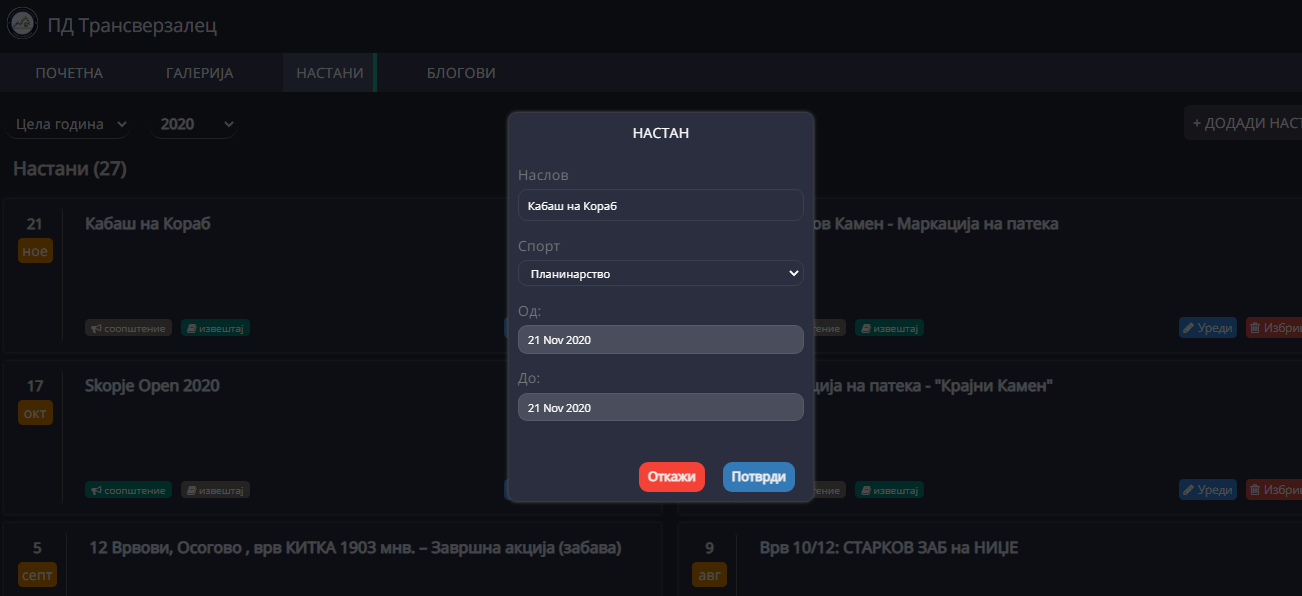Expand the Цела година period dropdown
The height and width of the screenshot is (596, 1302).
pyautogui.click(x=71, y=124)
